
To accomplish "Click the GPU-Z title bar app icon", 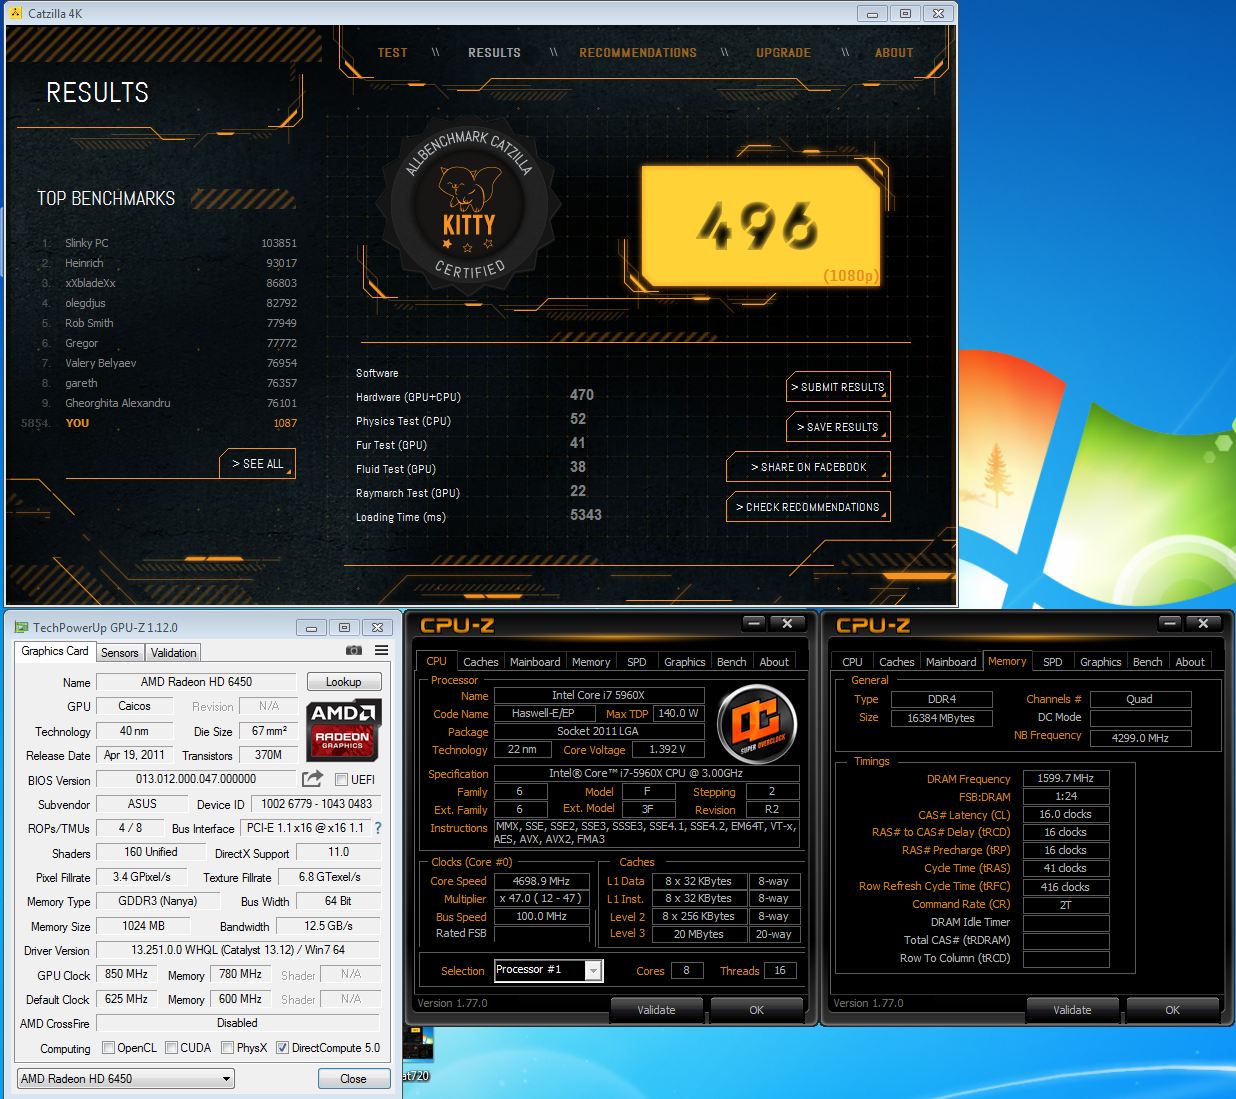I will point(21,628).
